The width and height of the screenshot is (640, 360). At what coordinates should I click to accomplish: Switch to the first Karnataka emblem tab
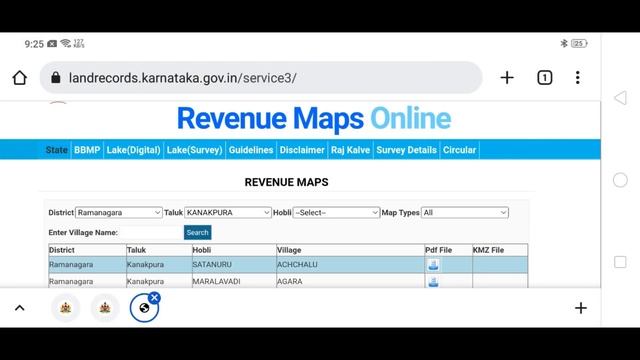tap(66, 308)
